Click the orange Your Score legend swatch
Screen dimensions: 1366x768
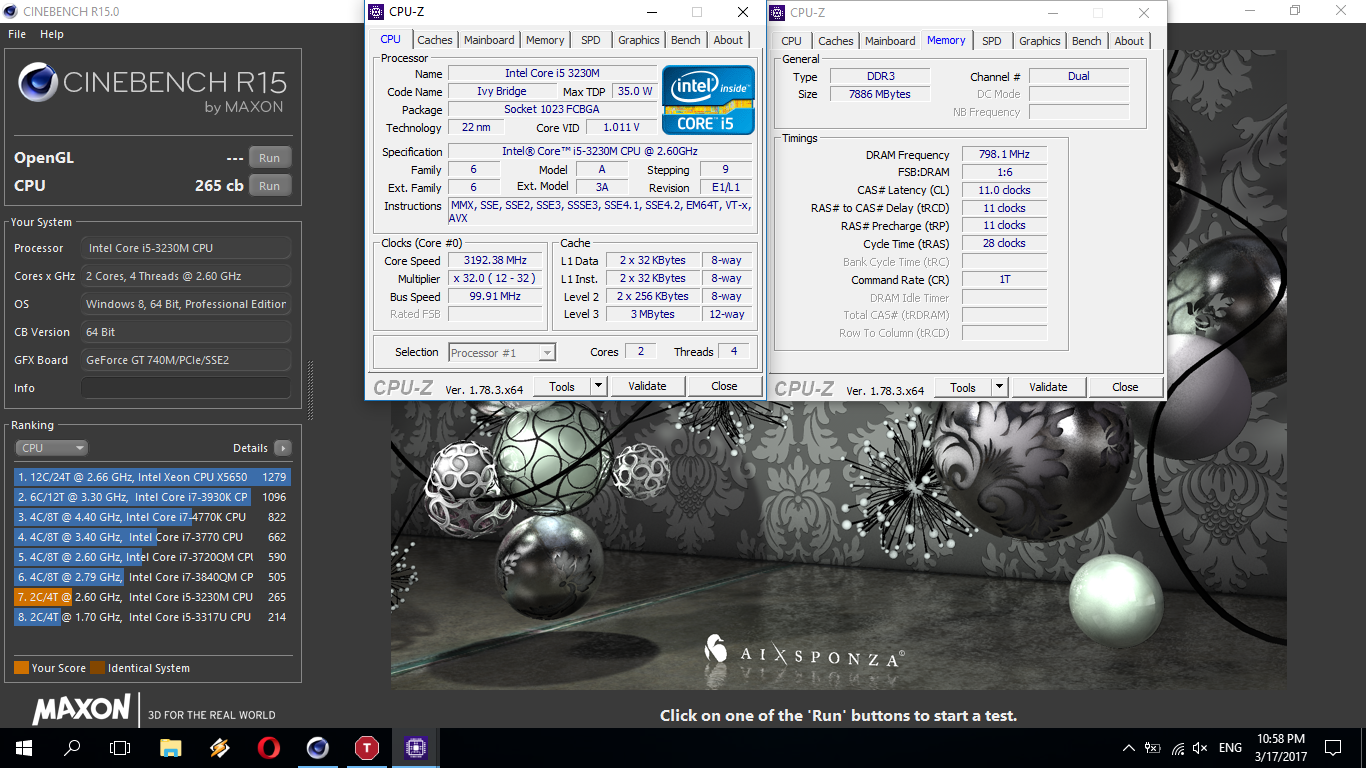click(21, 668)
